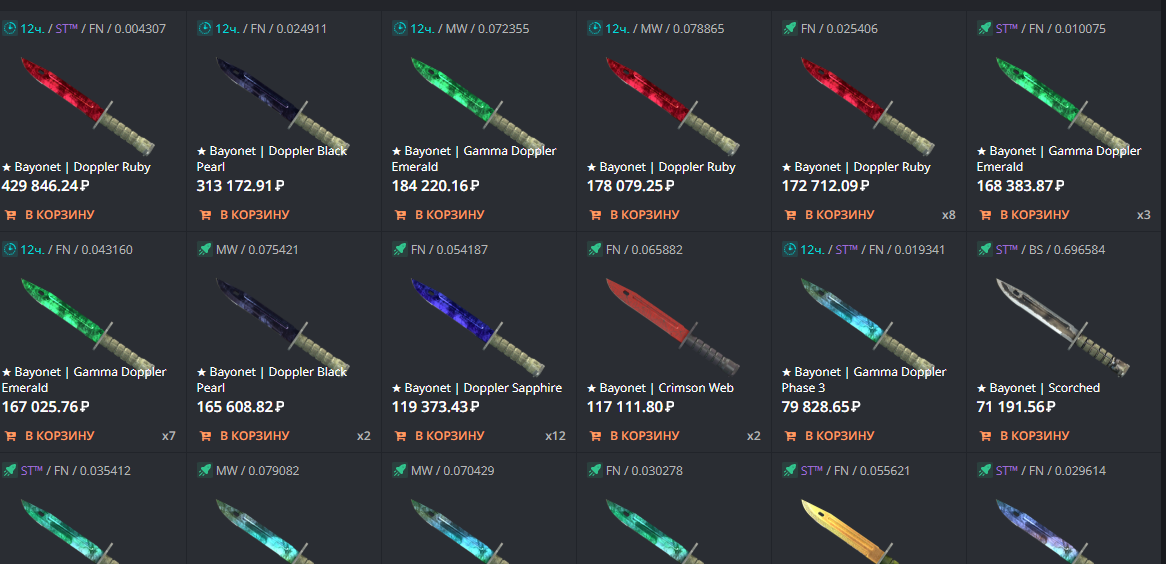Click clock icon on the MW / 0.078865 card
Viewport: 1166px width, 564px height.
click(x=594, y=28)
